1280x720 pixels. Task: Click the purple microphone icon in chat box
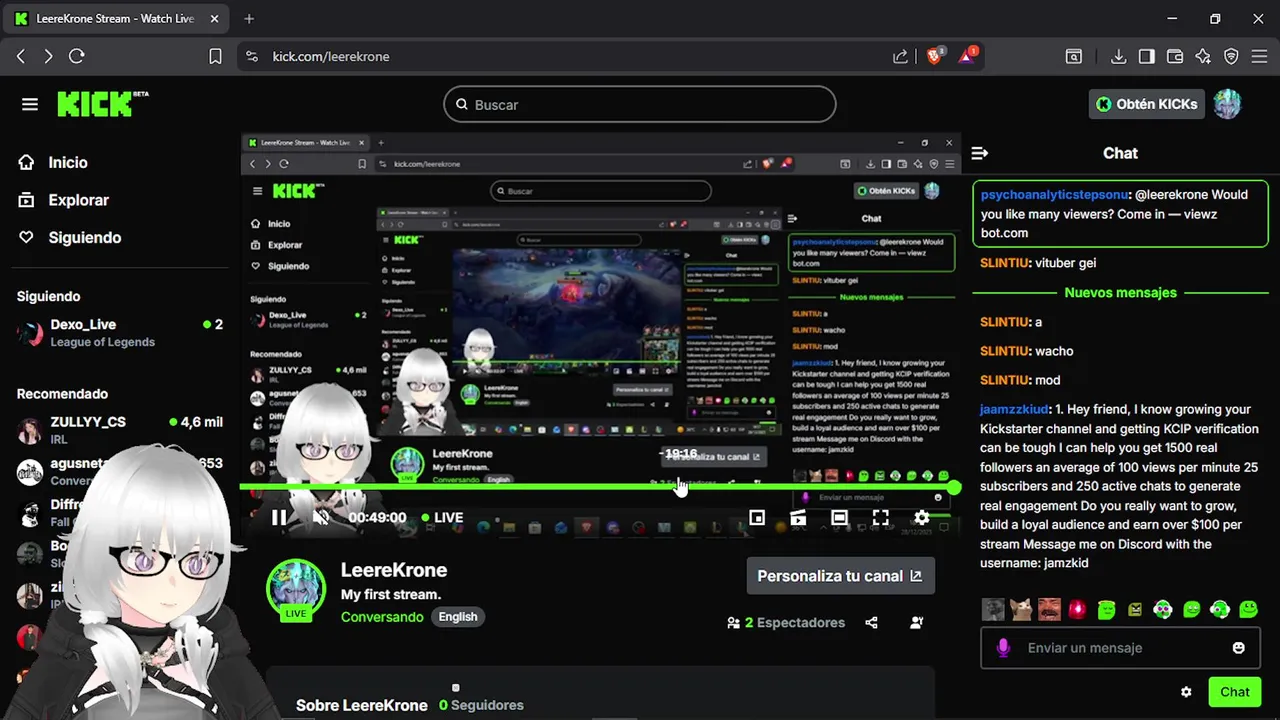pos(1003,648)
